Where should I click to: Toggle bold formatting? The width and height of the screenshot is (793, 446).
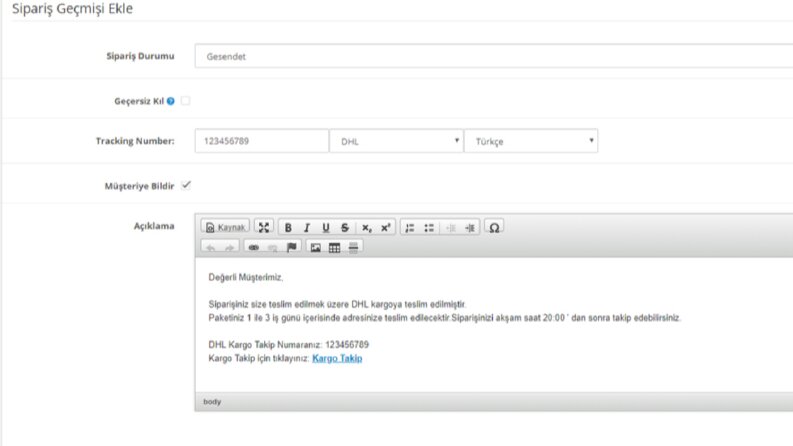[x=288, y=228]
